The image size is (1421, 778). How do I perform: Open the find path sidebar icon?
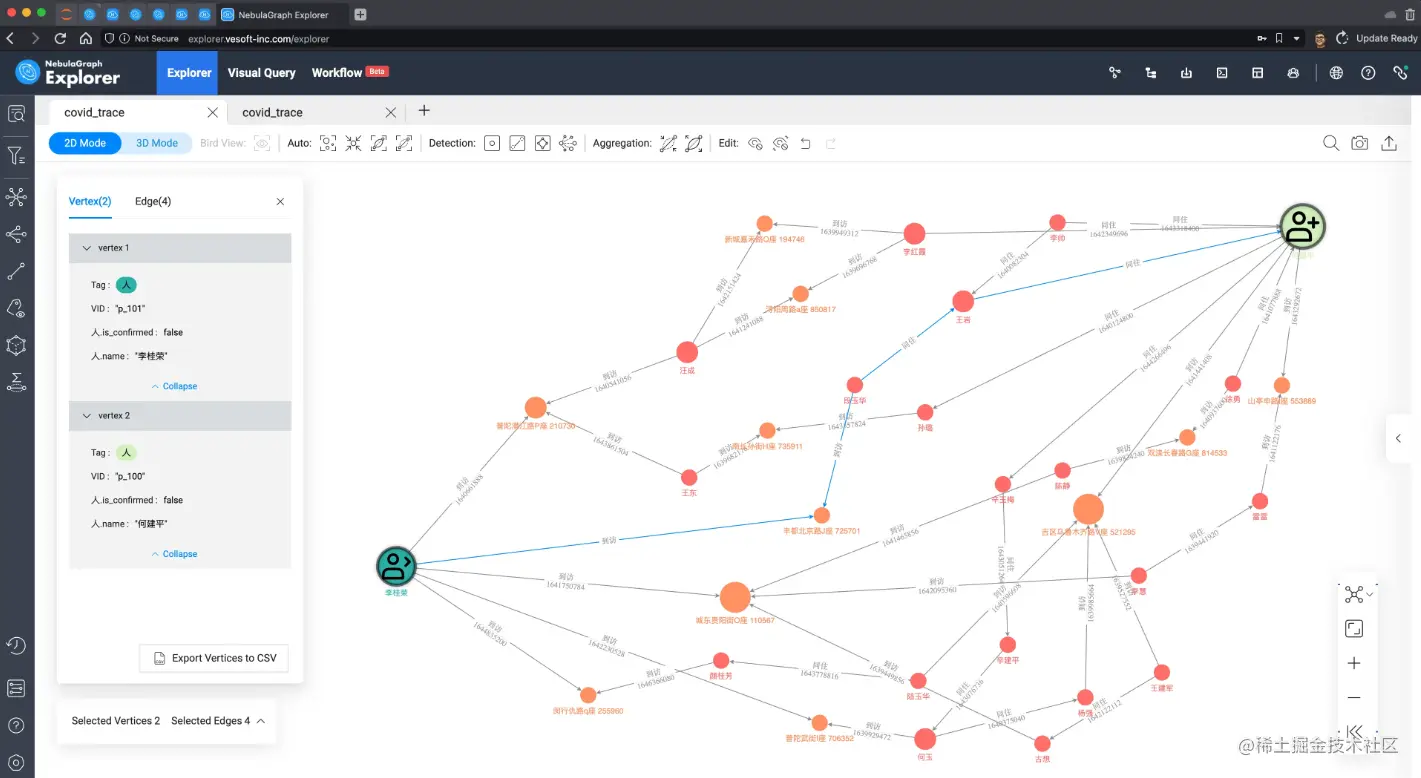16,271
